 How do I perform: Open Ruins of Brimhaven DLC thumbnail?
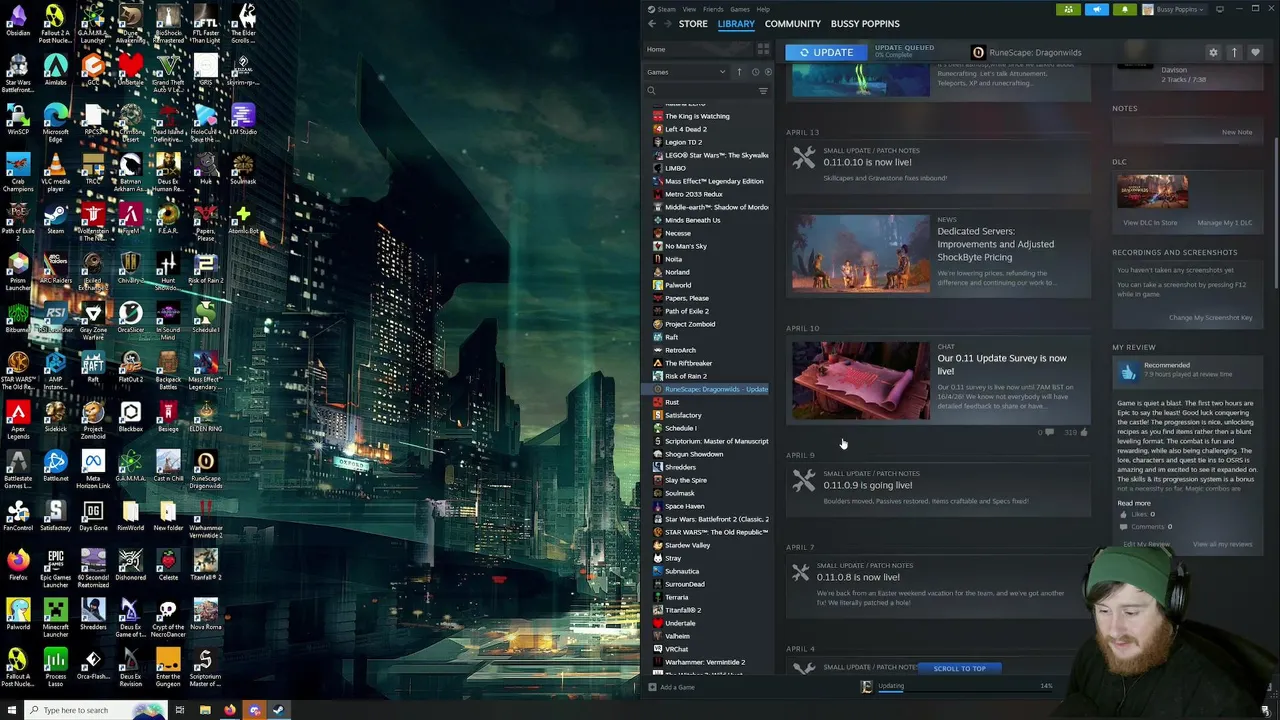click(1152, 191)
